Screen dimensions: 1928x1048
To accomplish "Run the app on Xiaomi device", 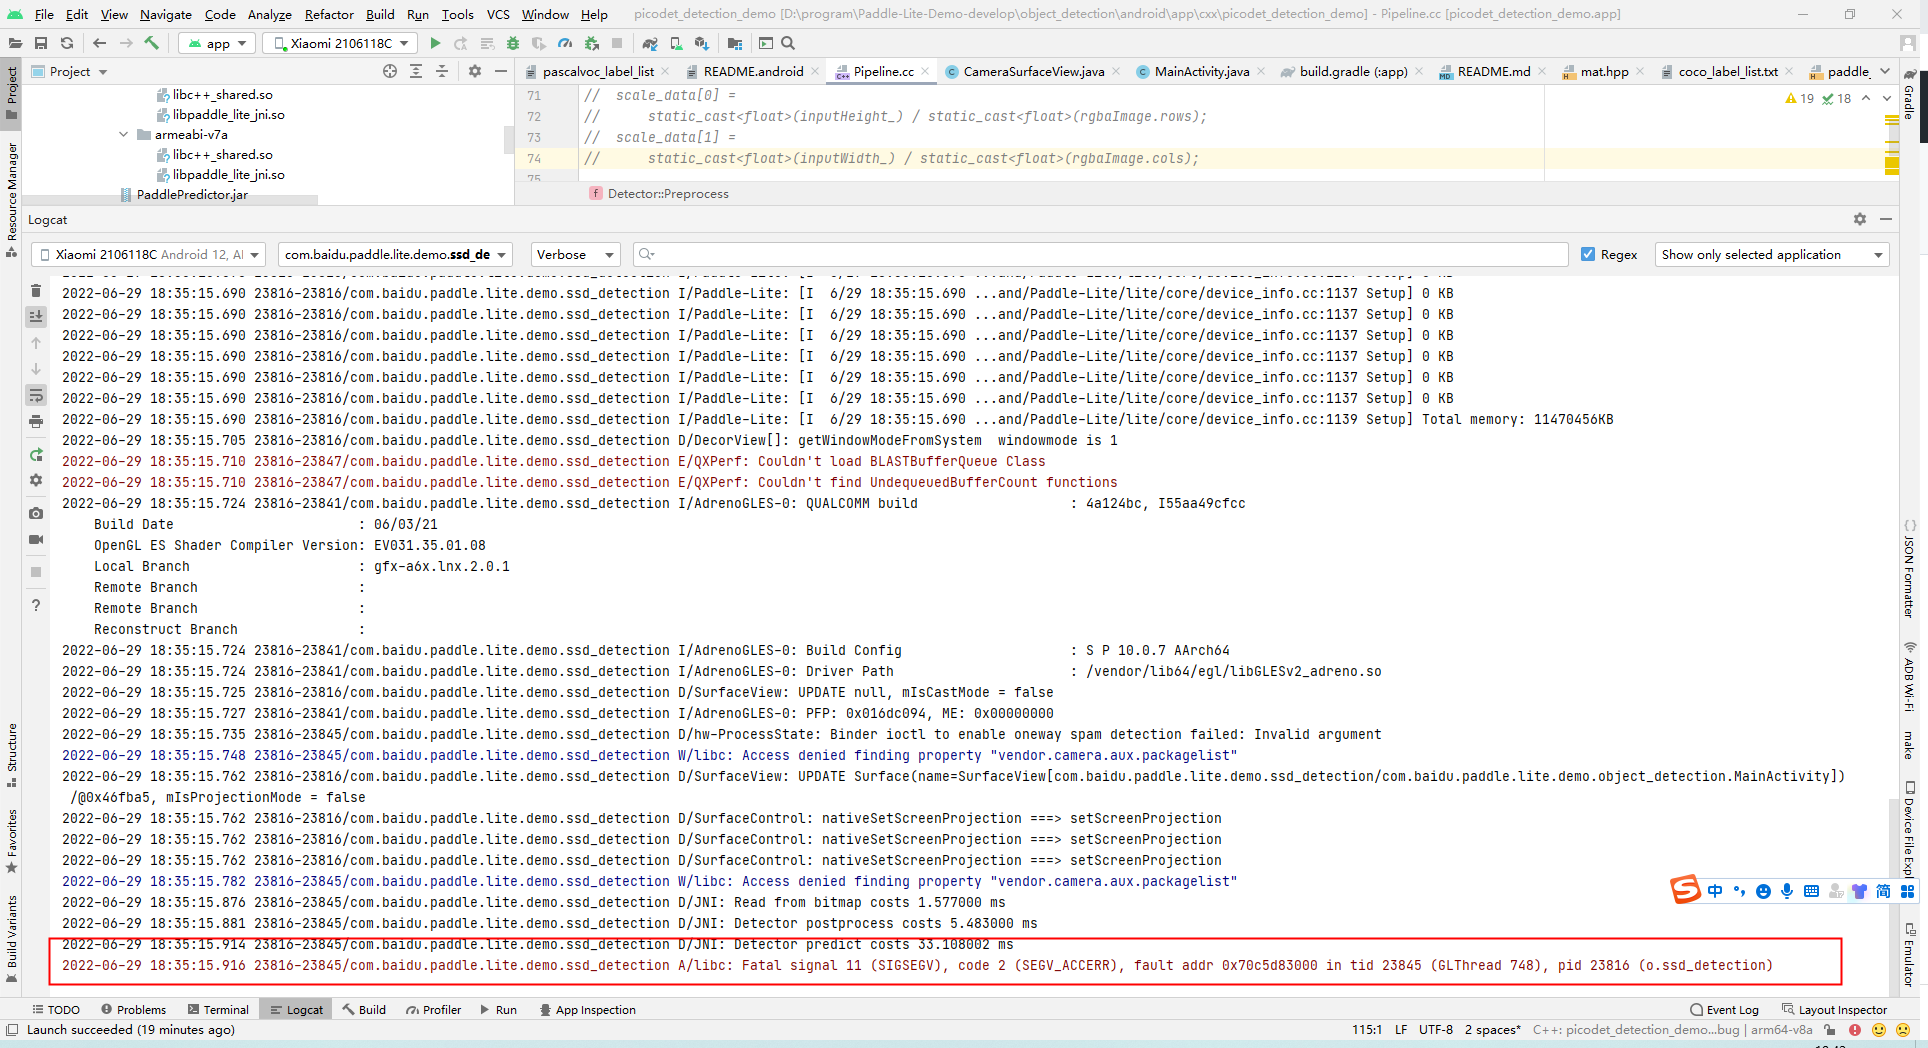I will click(435, 43).
